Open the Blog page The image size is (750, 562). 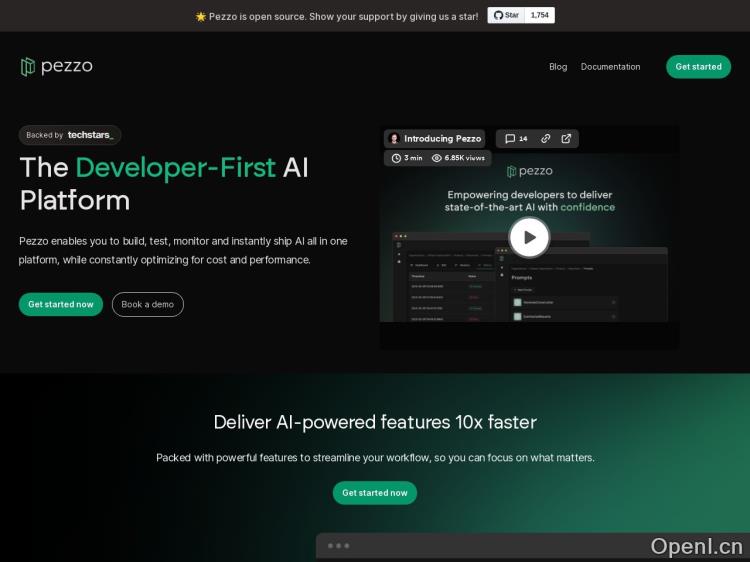tap(558, 67)
